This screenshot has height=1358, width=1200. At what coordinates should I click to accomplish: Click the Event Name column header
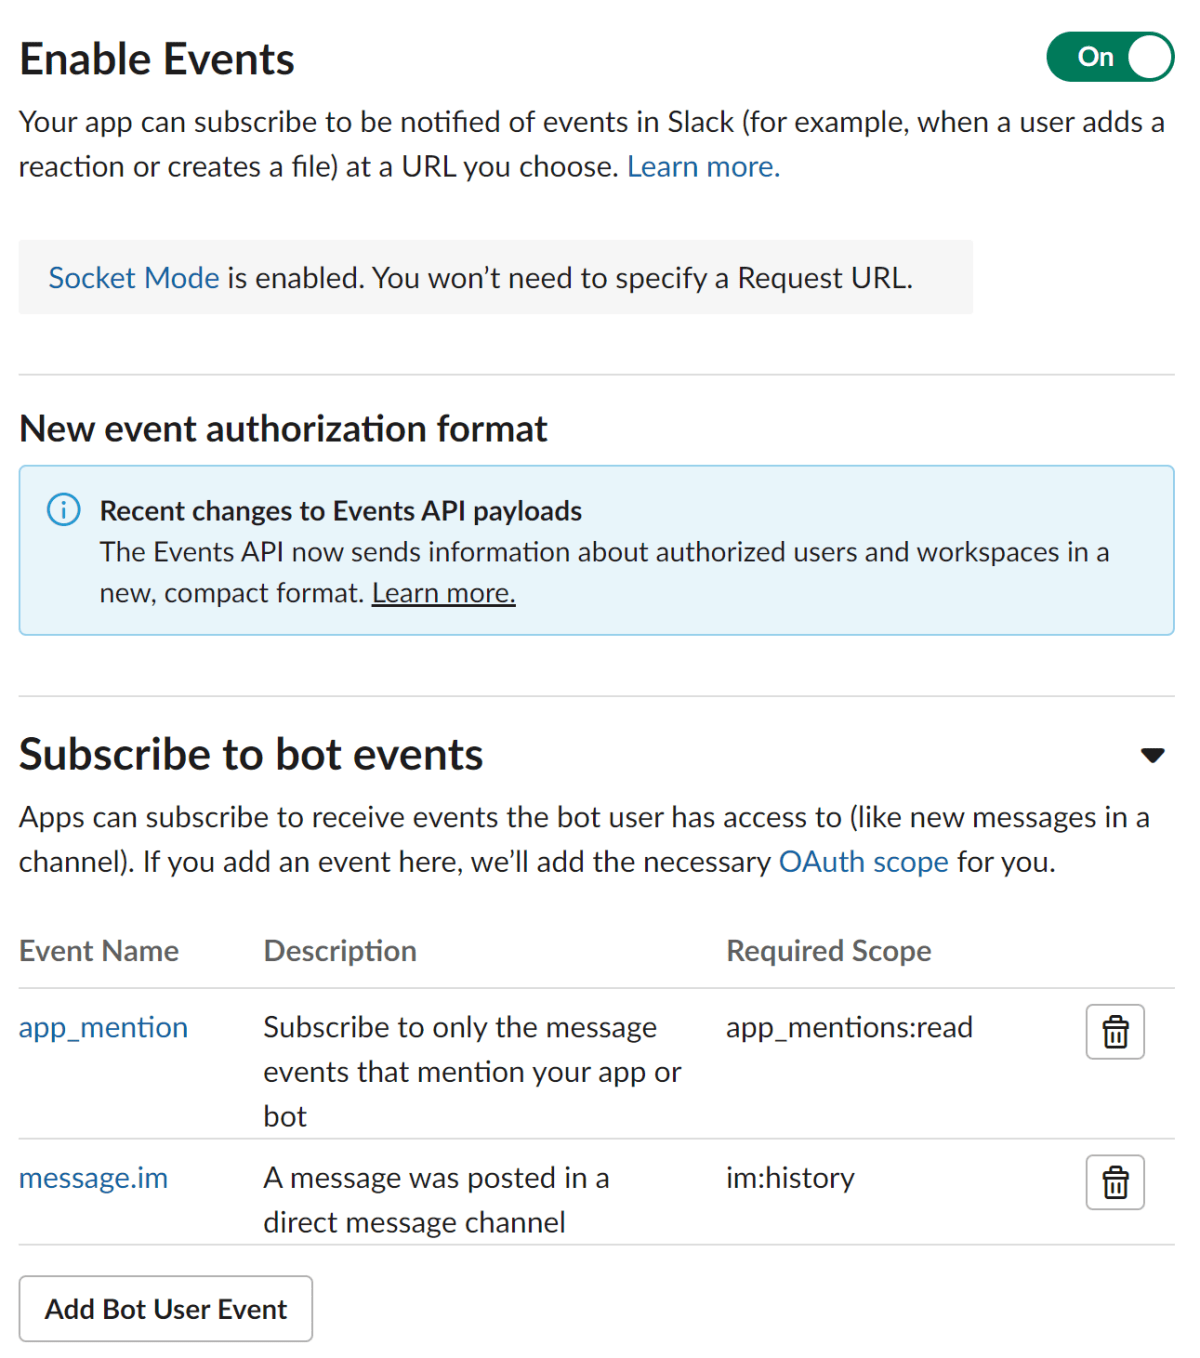coord(99,951)
